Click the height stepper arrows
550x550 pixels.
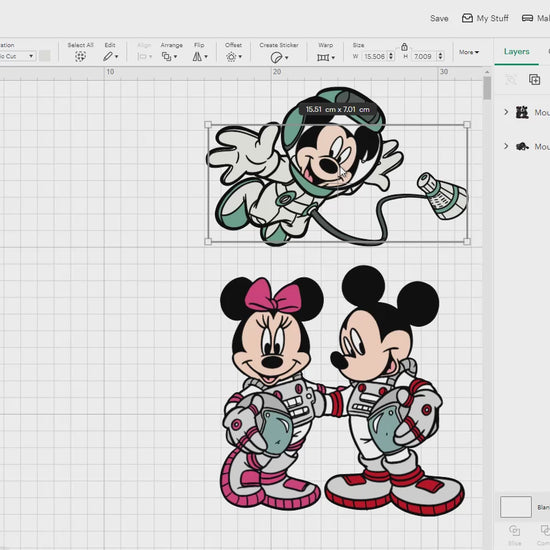(440, 56)
